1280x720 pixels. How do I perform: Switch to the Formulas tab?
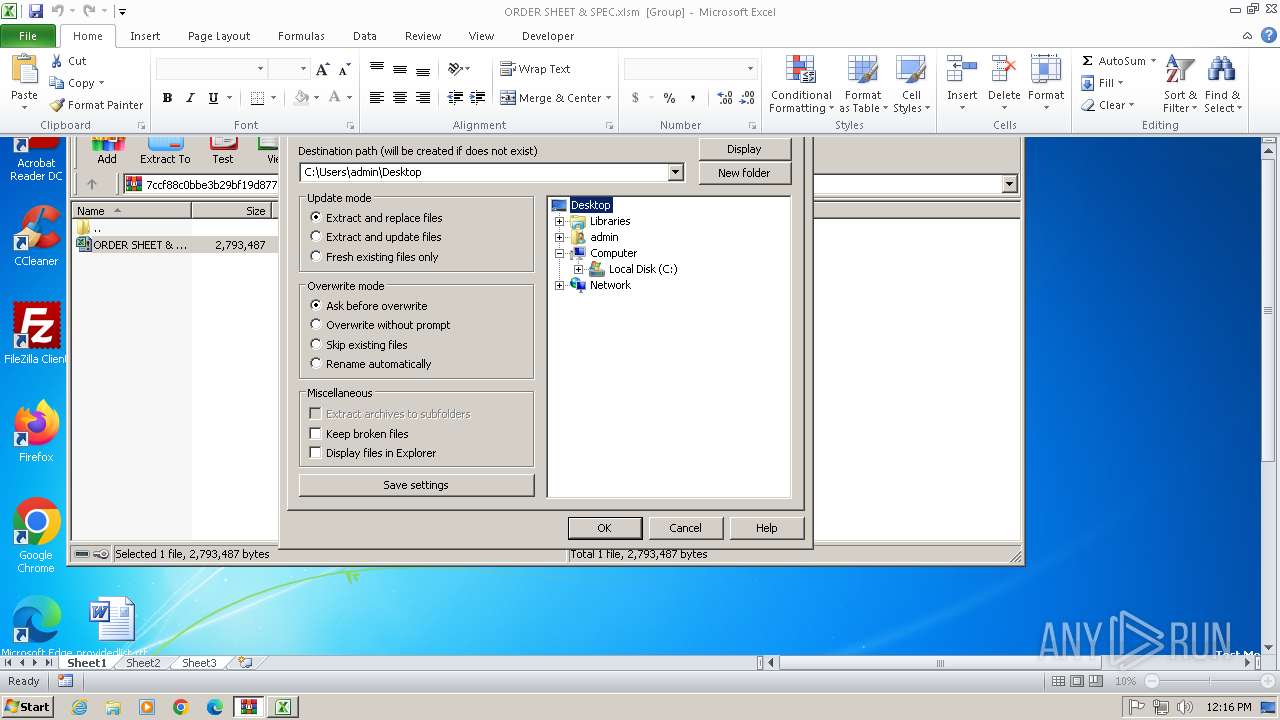click(x=301, y=36)
